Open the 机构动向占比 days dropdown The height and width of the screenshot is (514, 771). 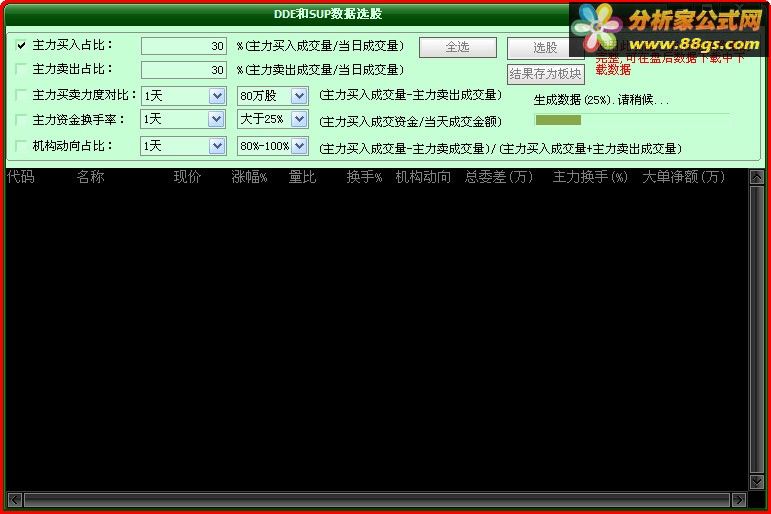pyautogui.click(x=216, y=146)
